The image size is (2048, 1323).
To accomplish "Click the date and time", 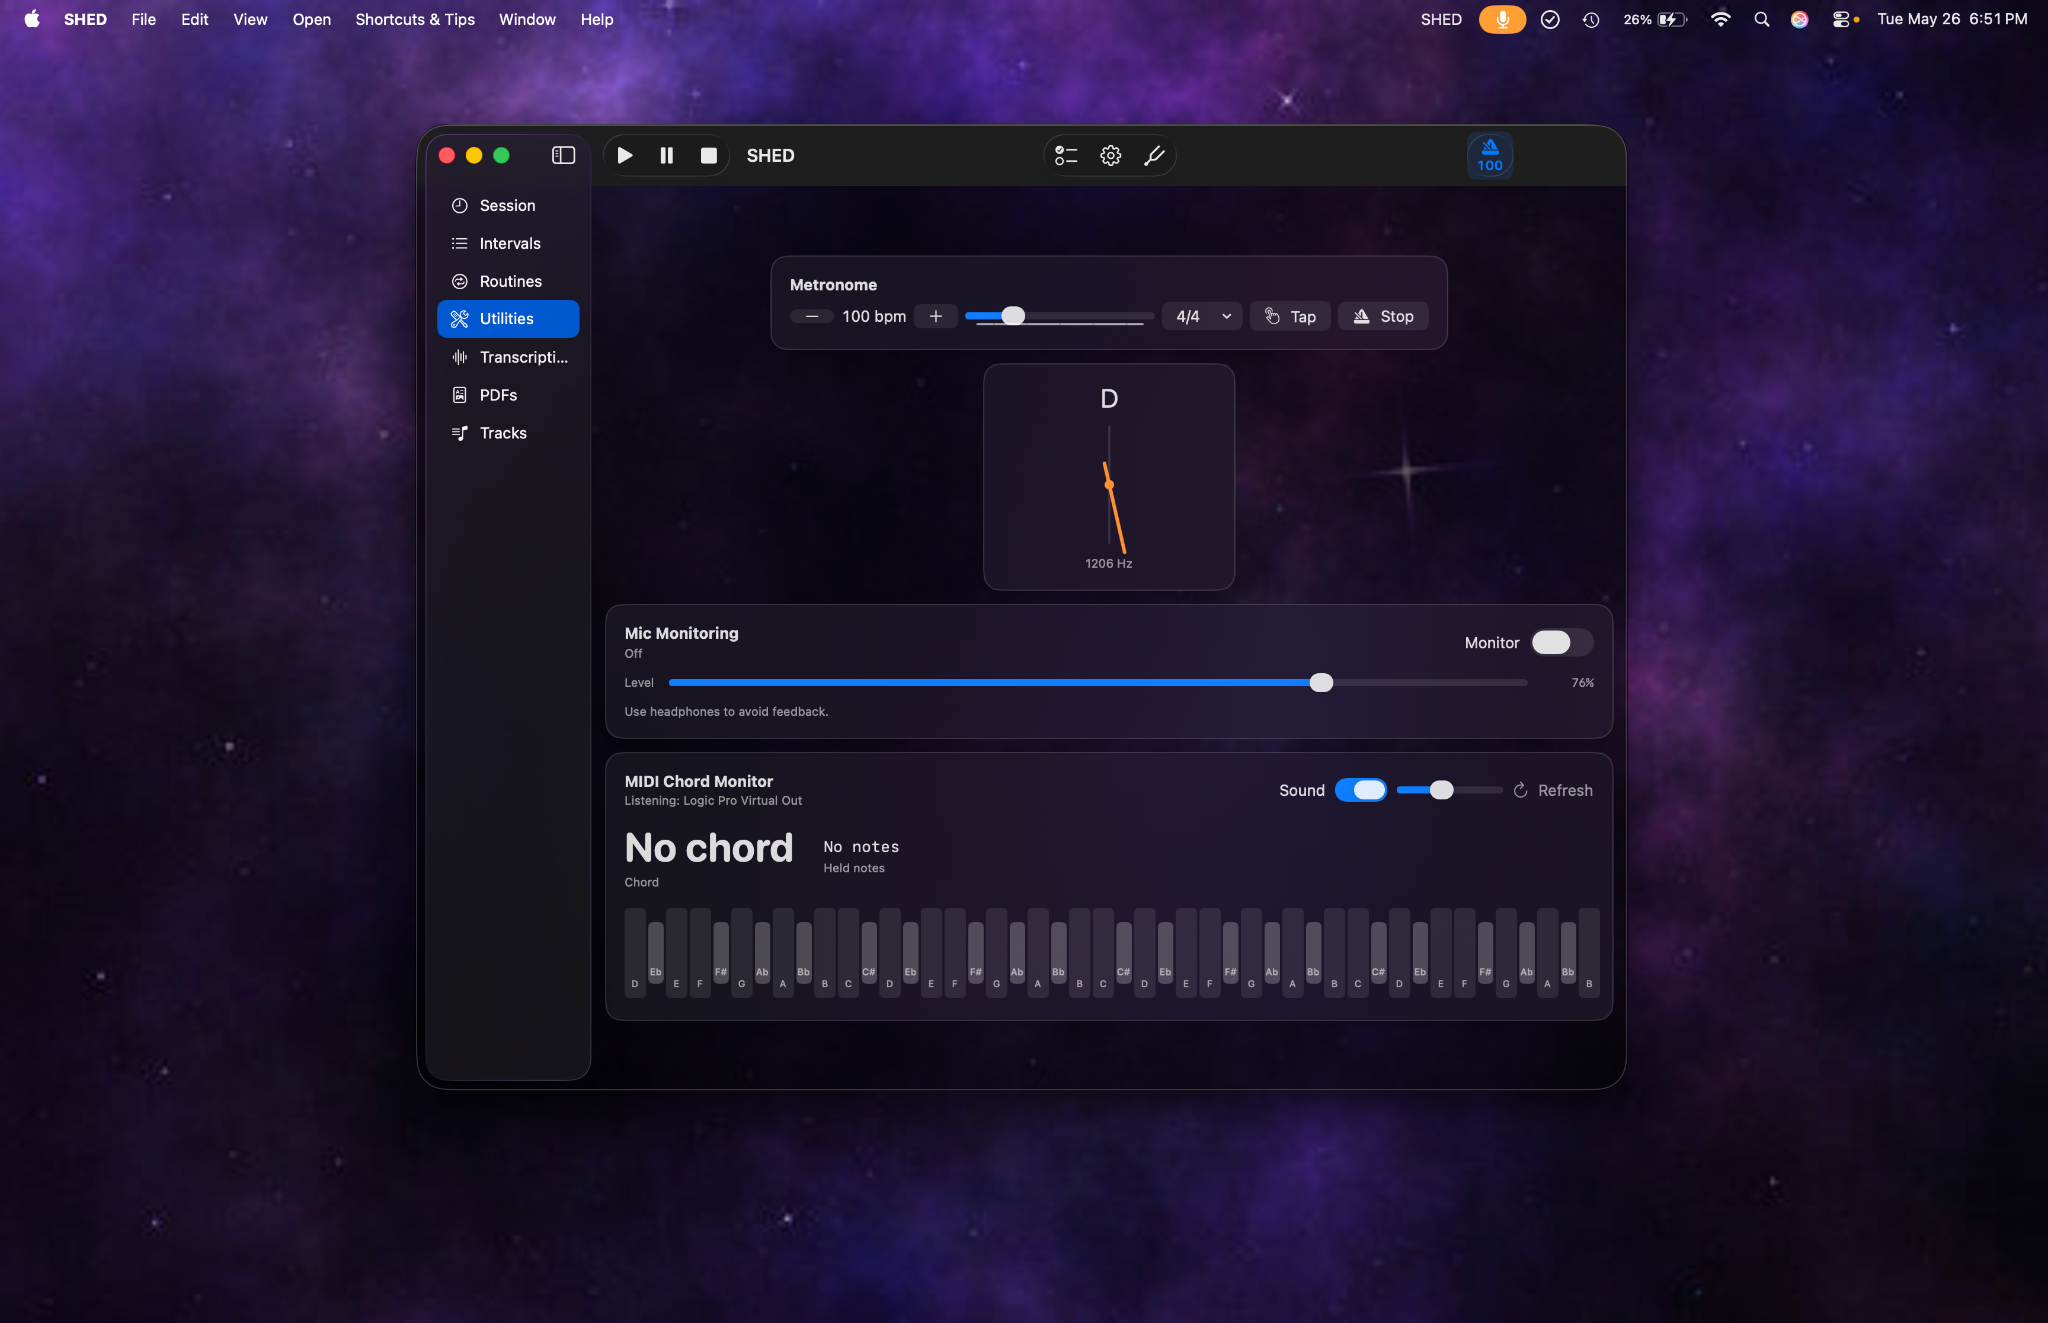I will [x=1952, y=19].
